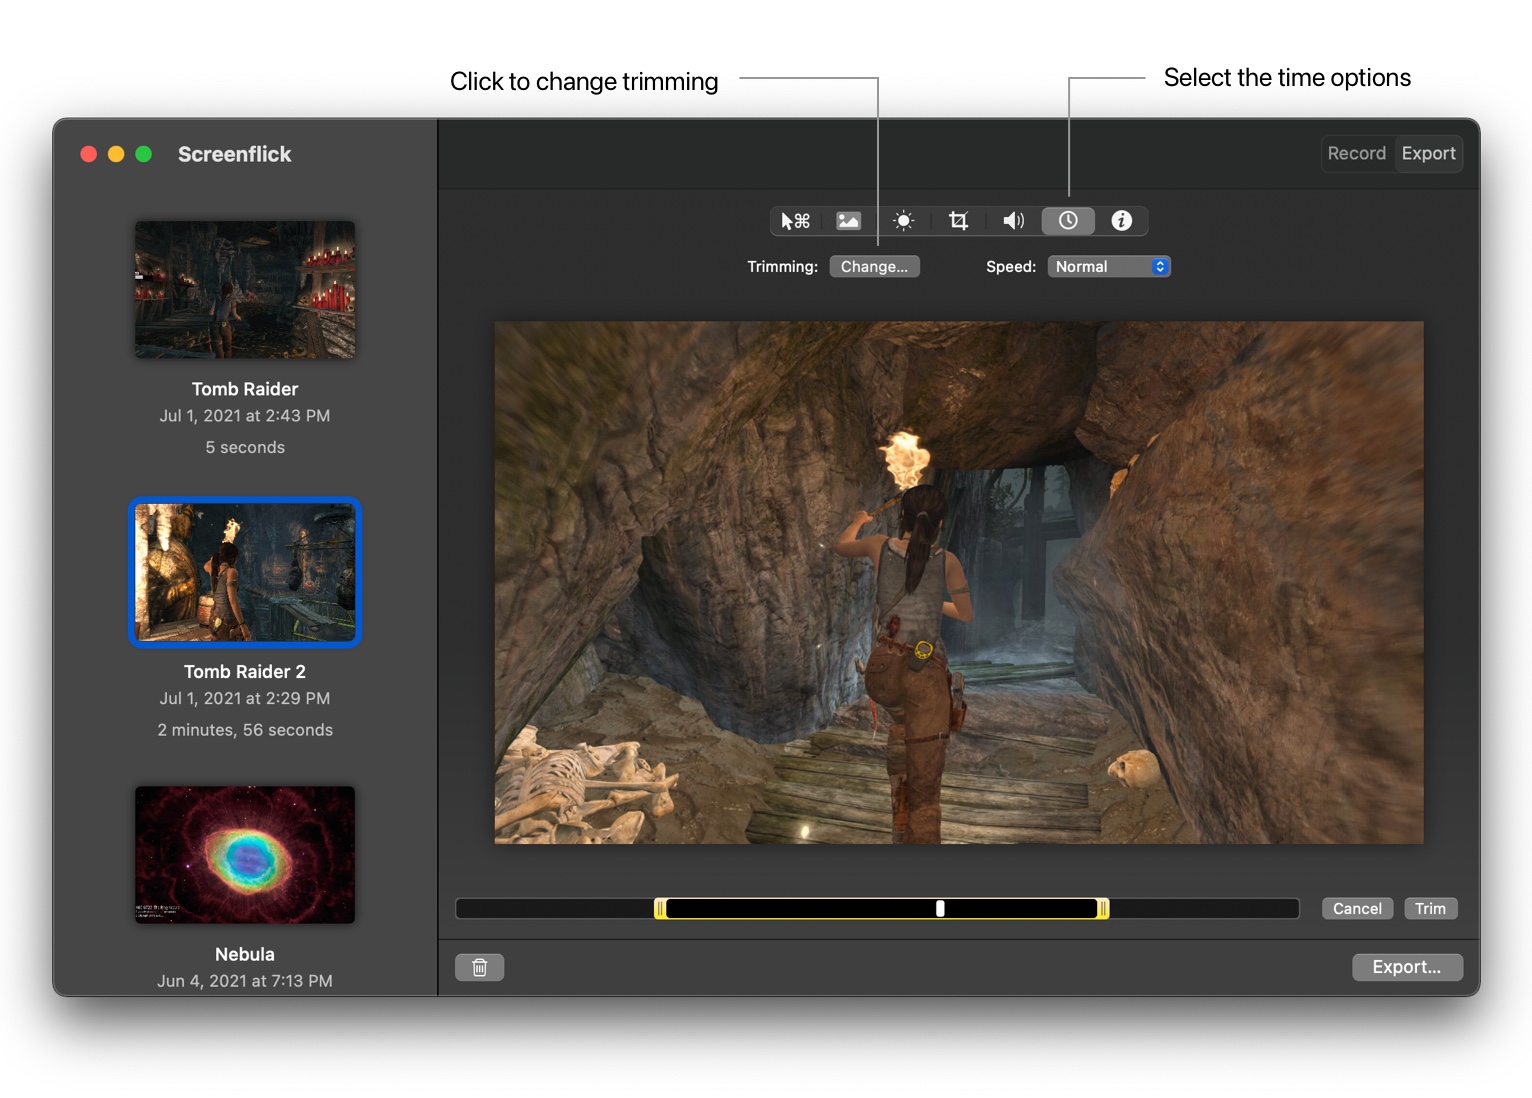Click the right yellow trim handle

click(x=1103, y=908)
